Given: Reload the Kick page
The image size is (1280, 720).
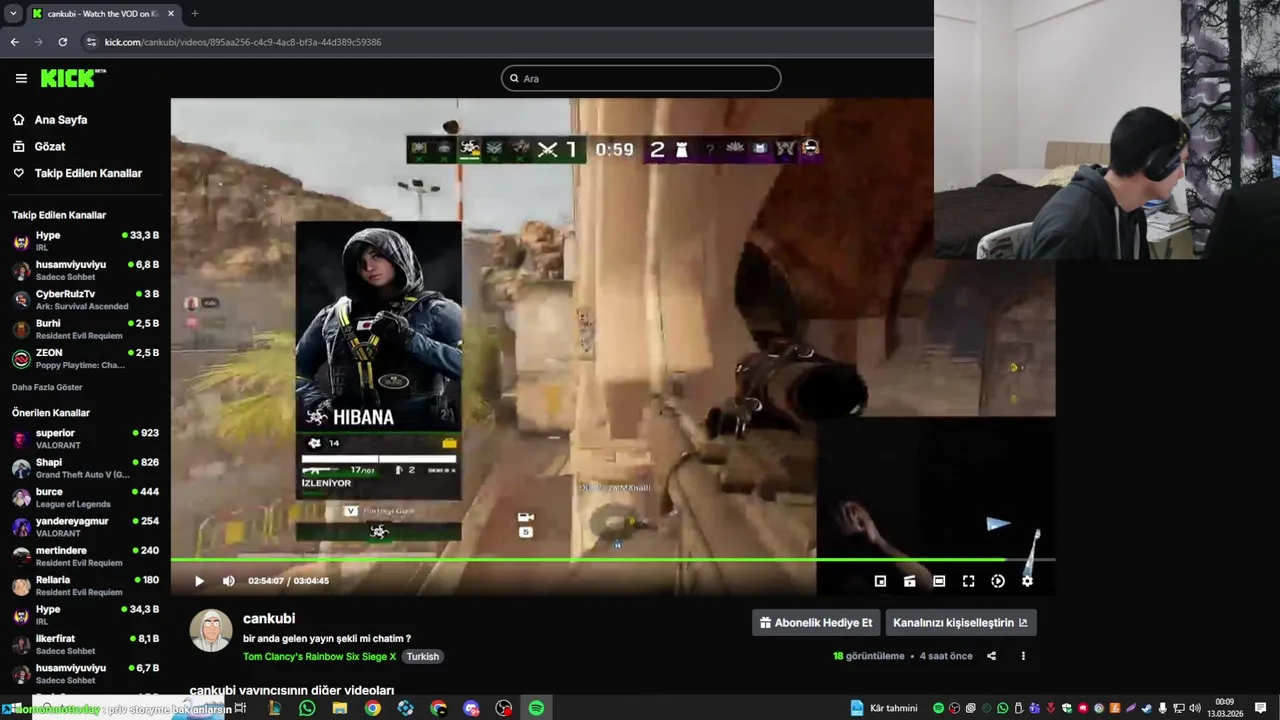Looking at the screenshot, I should [62, 42].
